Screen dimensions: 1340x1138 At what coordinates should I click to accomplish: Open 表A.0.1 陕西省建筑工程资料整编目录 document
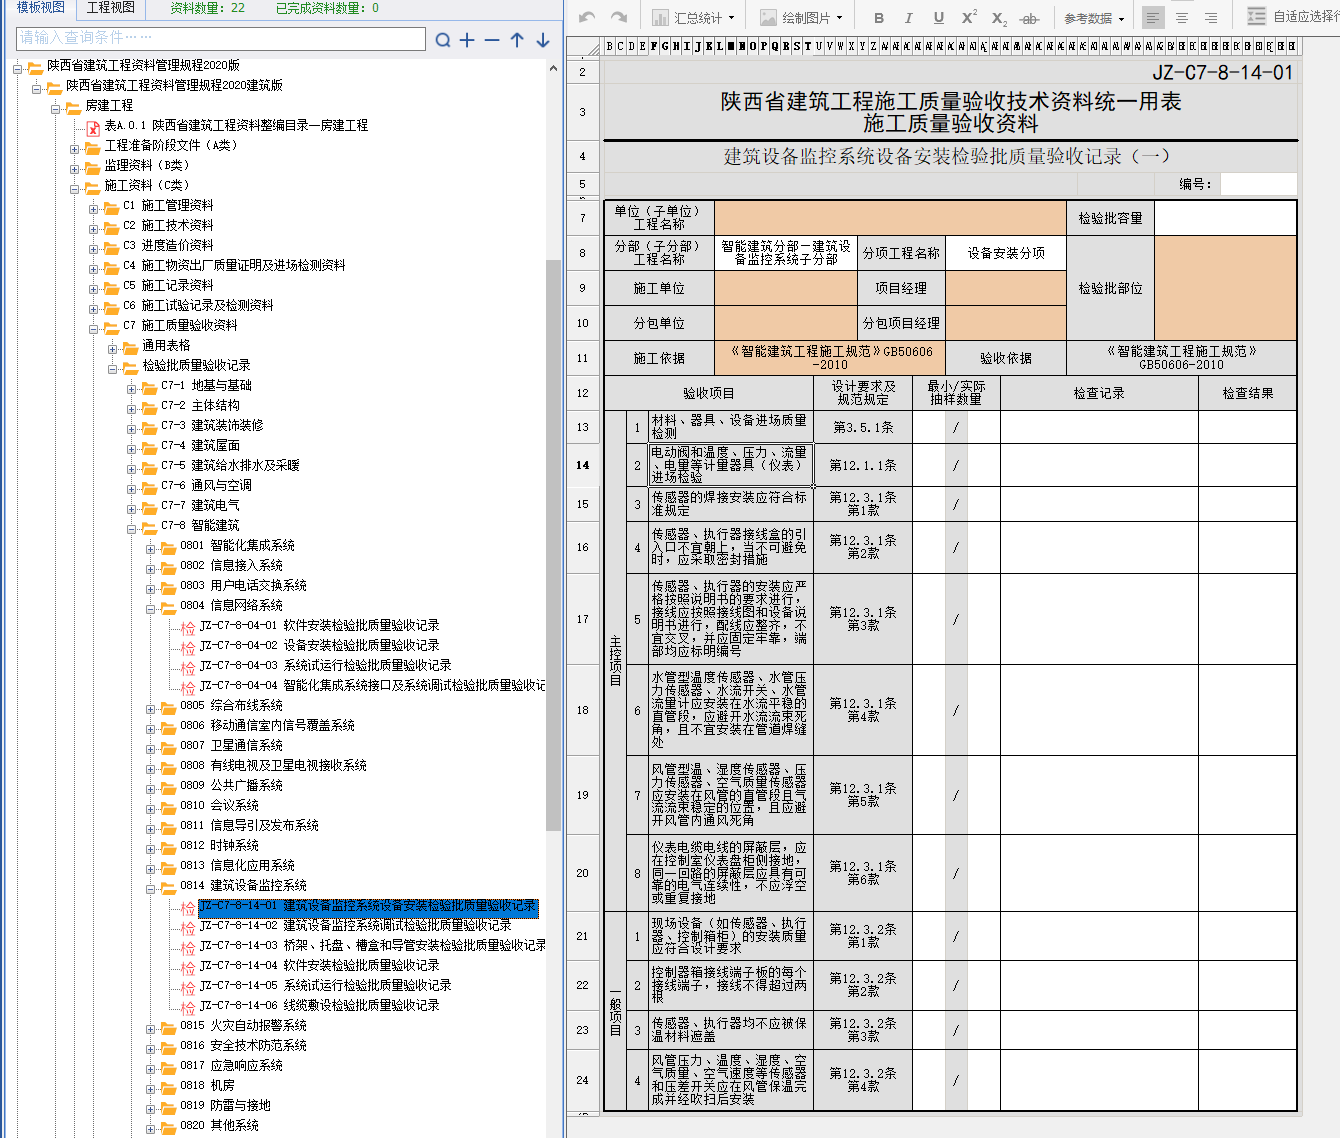click(236, 126)
